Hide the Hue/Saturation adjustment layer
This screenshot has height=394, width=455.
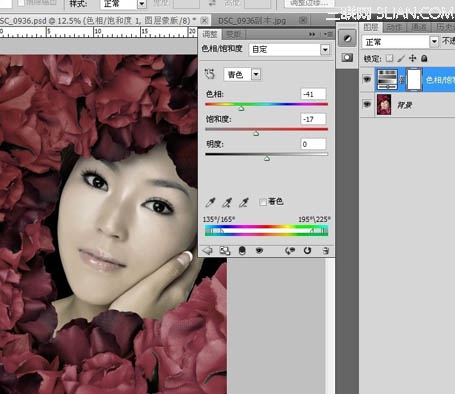click(367, 79)
